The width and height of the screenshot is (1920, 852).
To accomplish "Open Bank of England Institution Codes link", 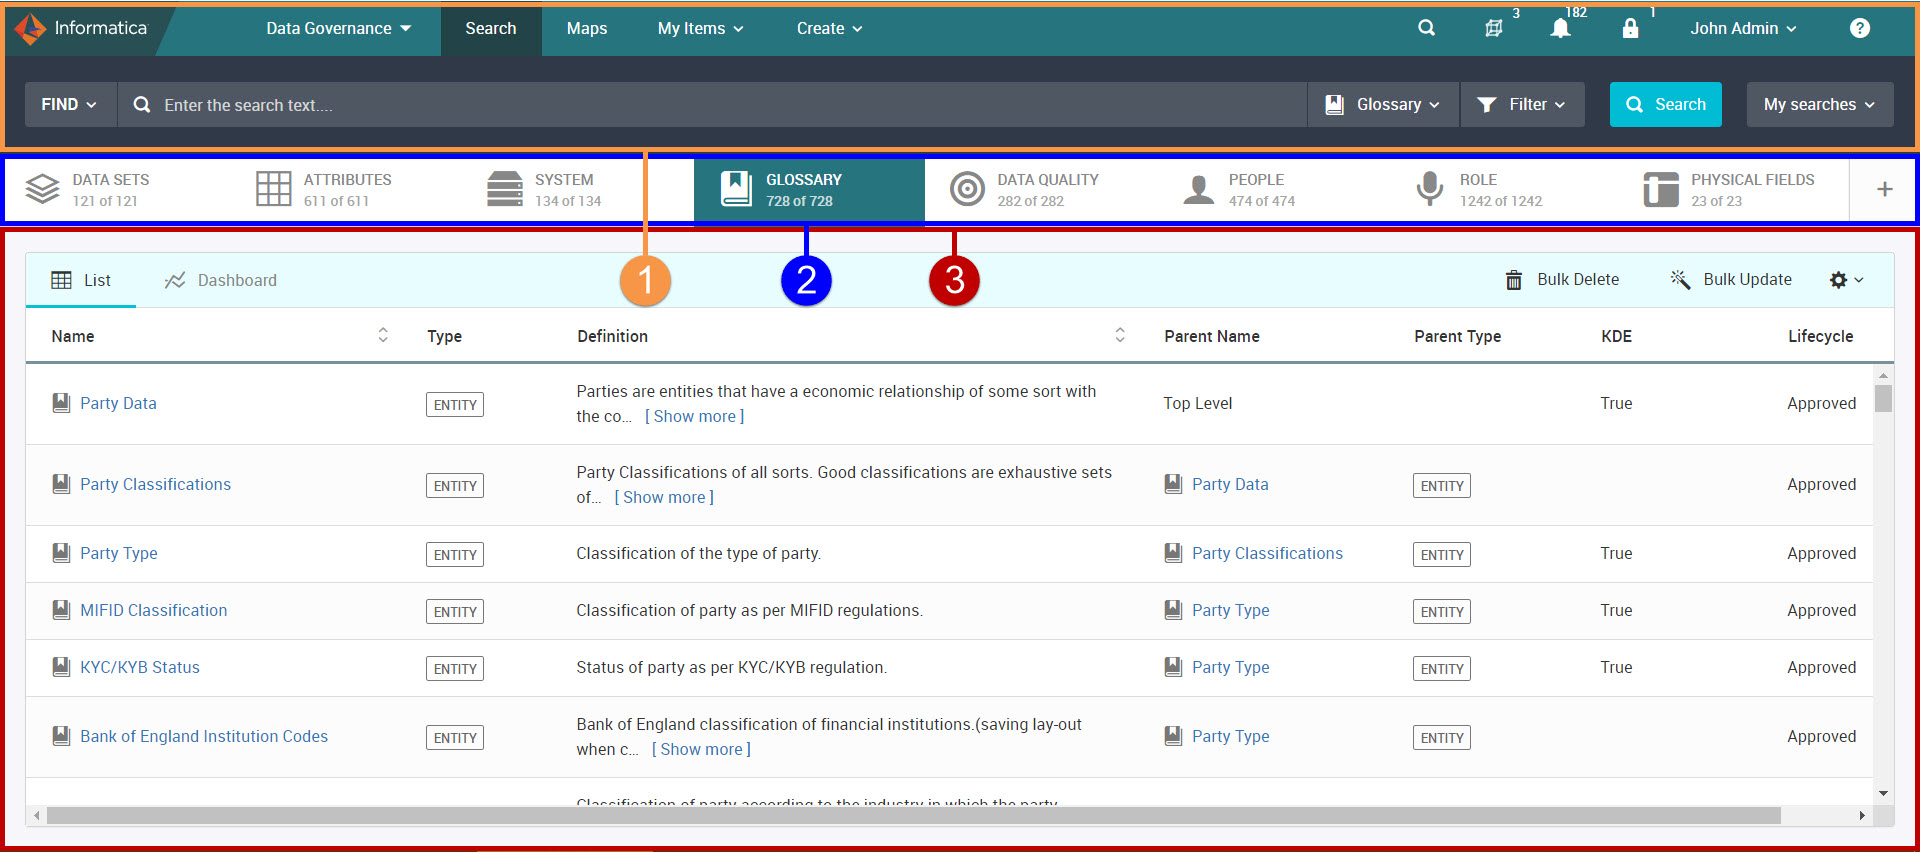I will [x=204, y=736].
